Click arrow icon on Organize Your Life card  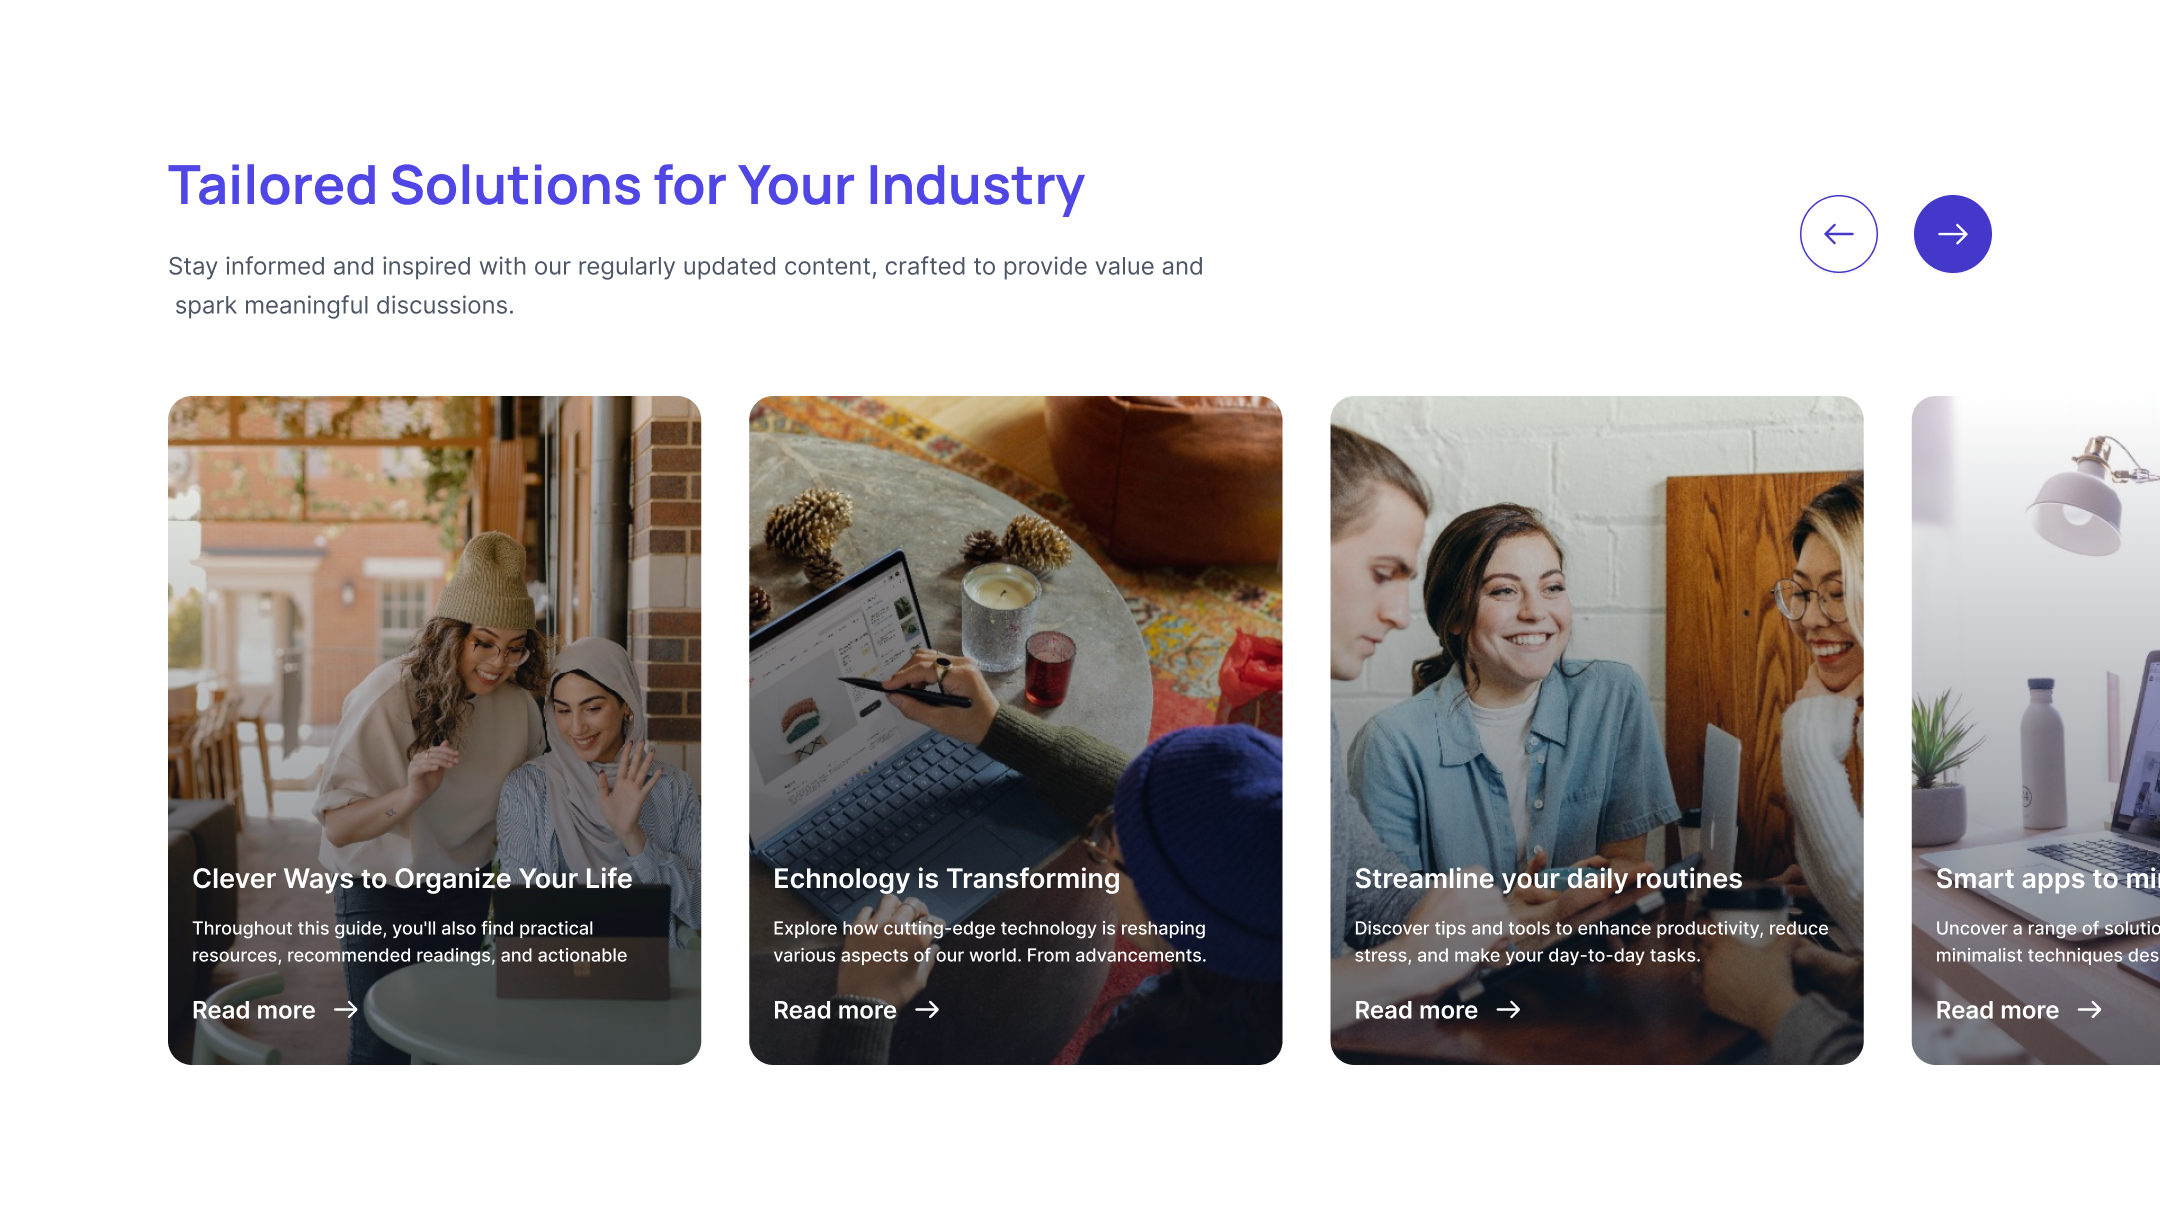point(346,1010)
